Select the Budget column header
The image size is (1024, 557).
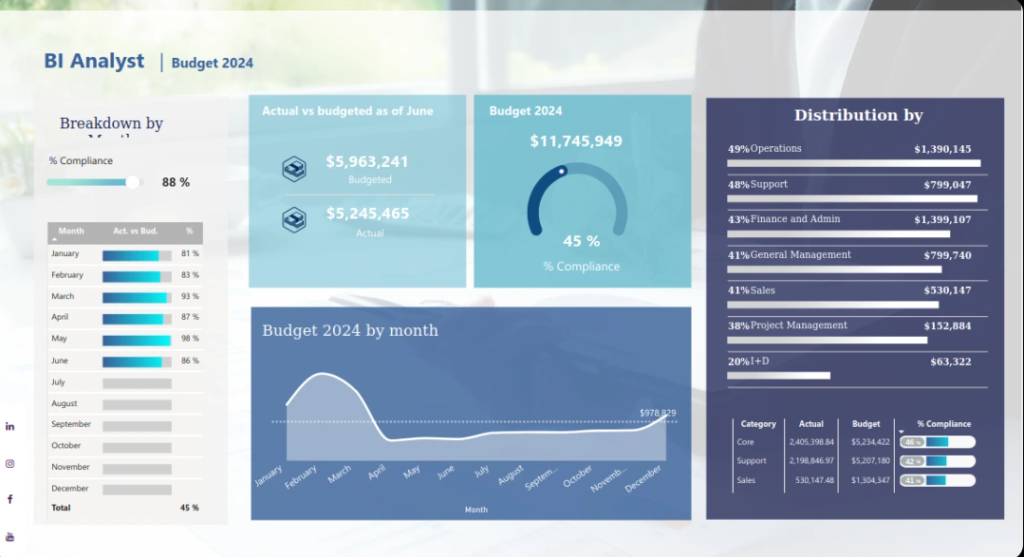click(x=866, y=424)
